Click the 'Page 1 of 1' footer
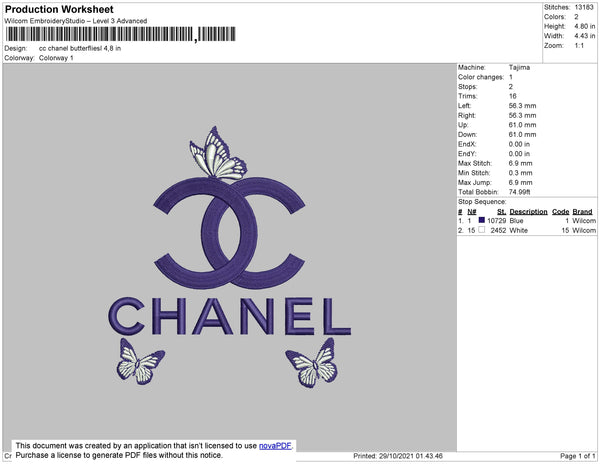This screenshot has height=464, width=600. pyautogui.click(x=578, y=456)
